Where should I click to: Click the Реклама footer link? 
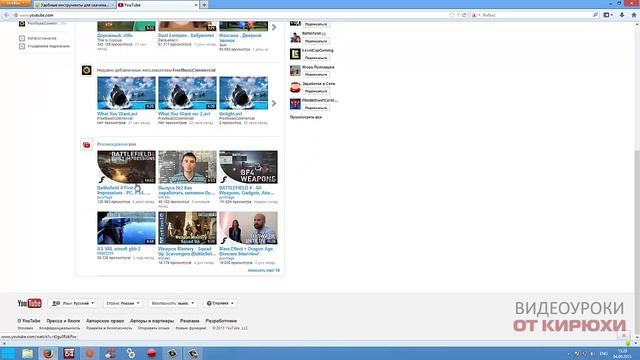tap(190, 321)
